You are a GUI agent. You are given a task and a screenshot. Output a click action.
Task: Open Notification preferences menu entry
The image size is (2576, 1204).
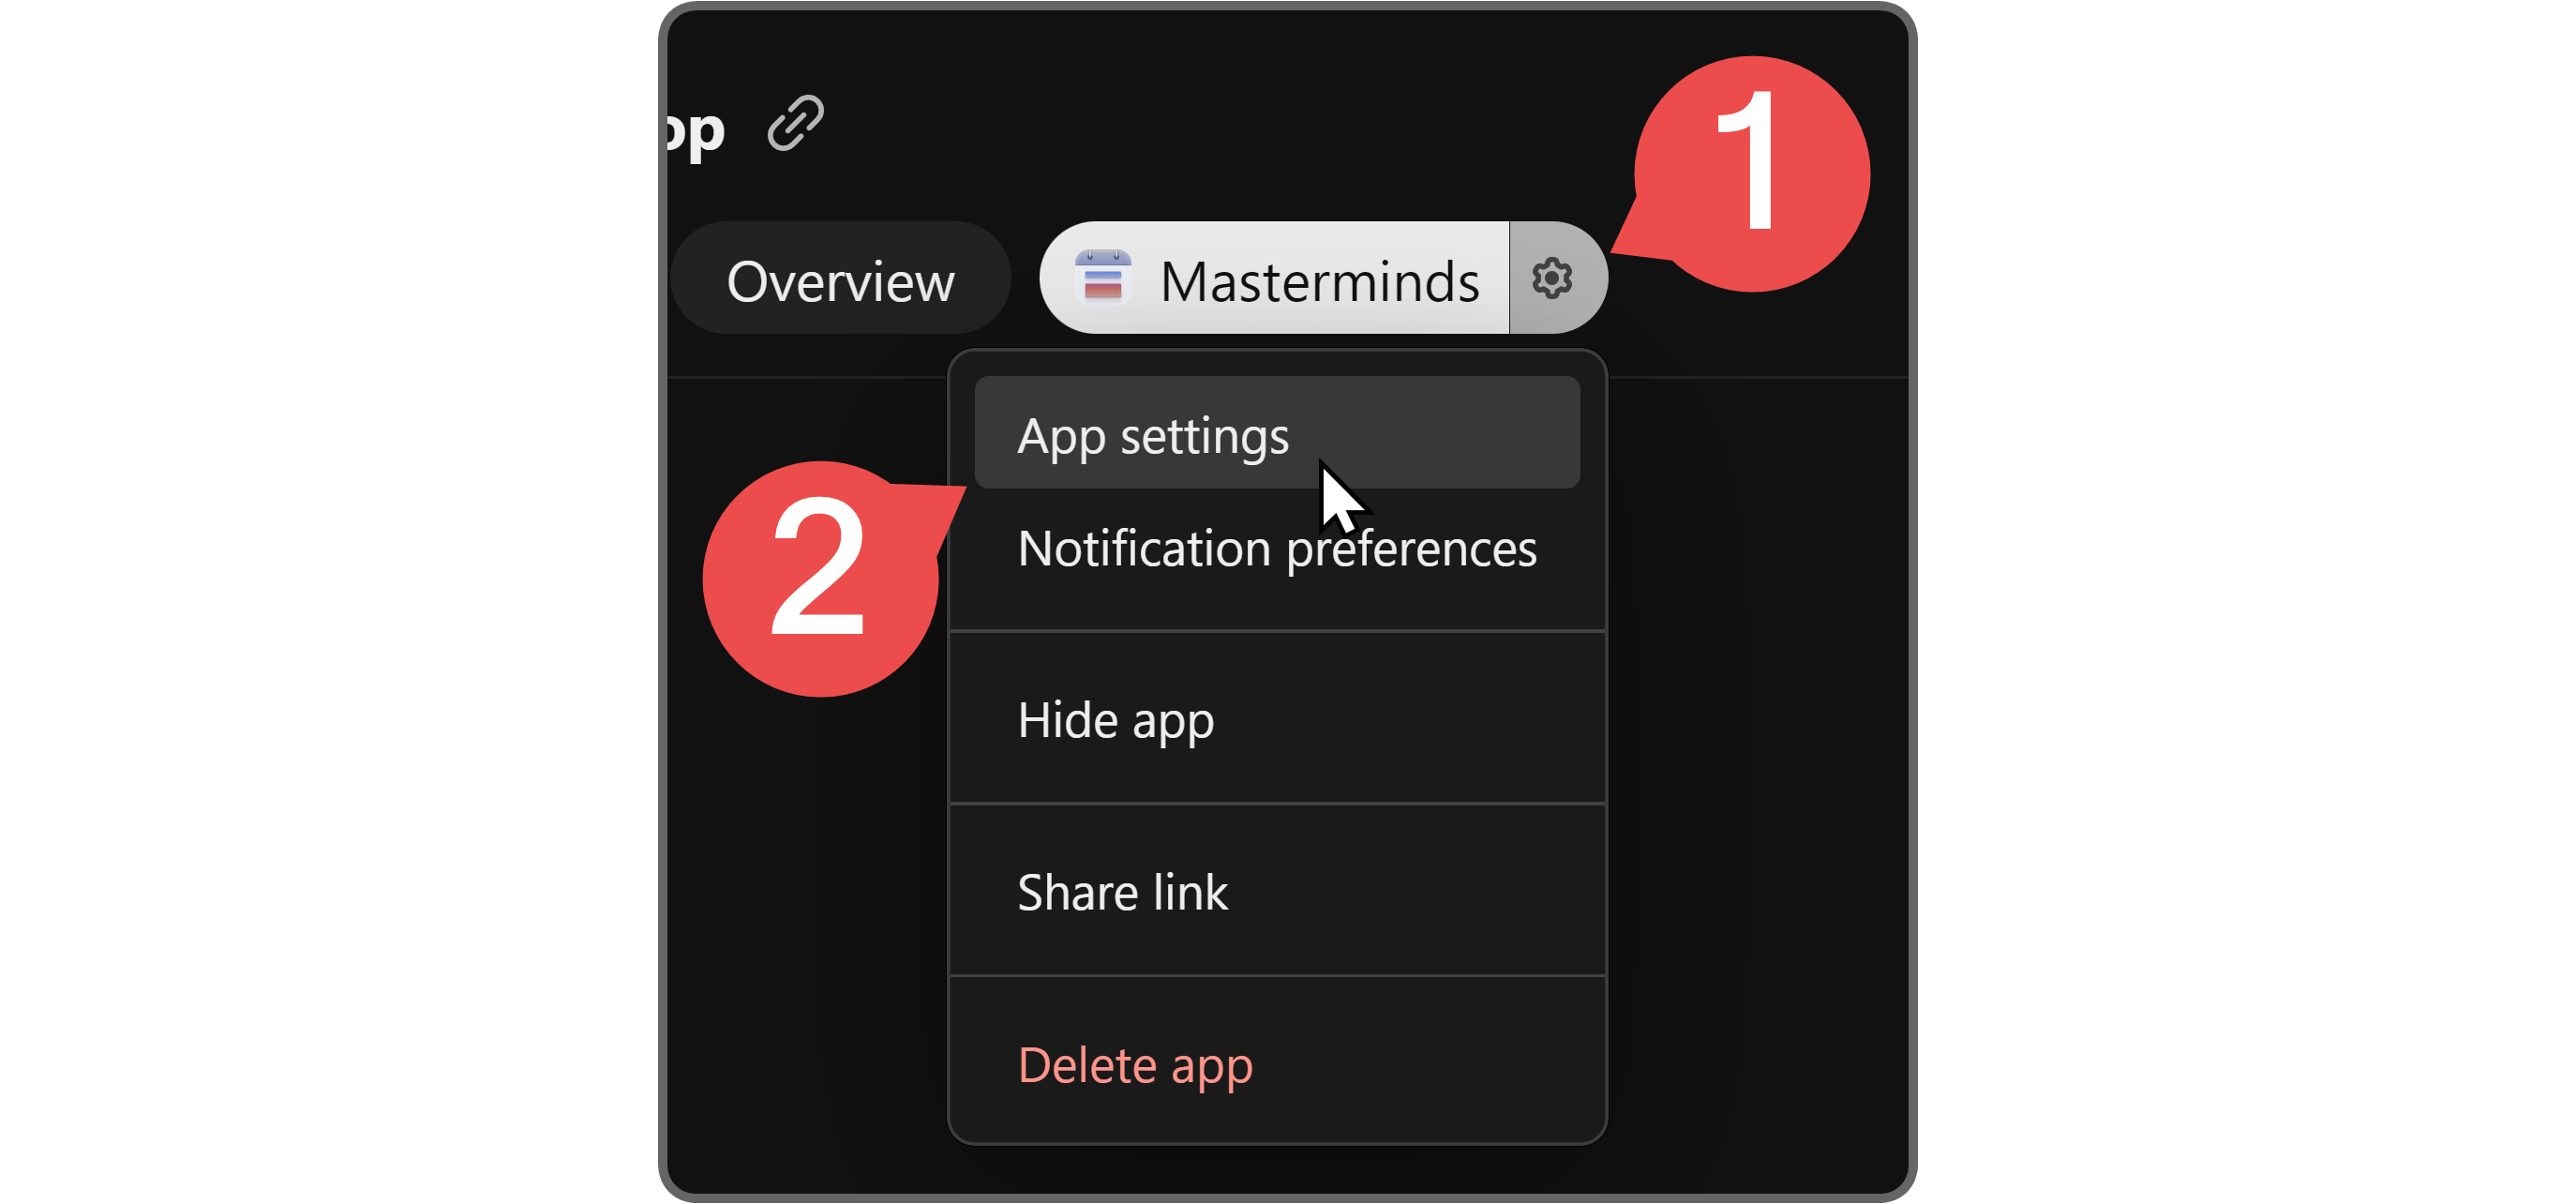[x=1276, y=548]
